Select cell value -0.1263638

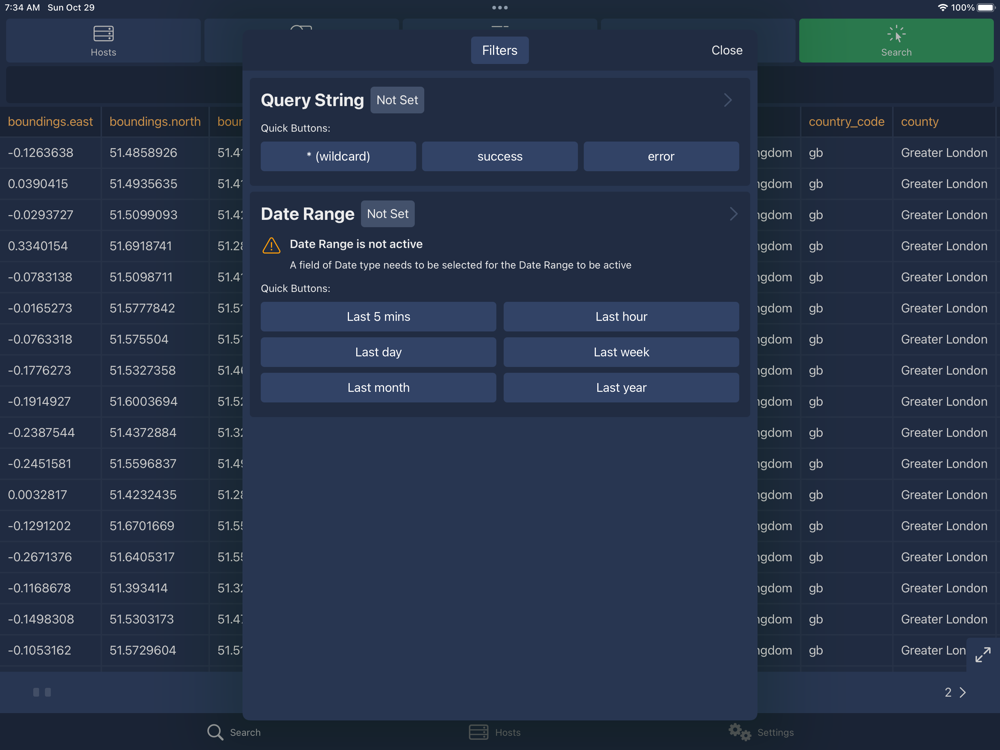pos(41,153)
